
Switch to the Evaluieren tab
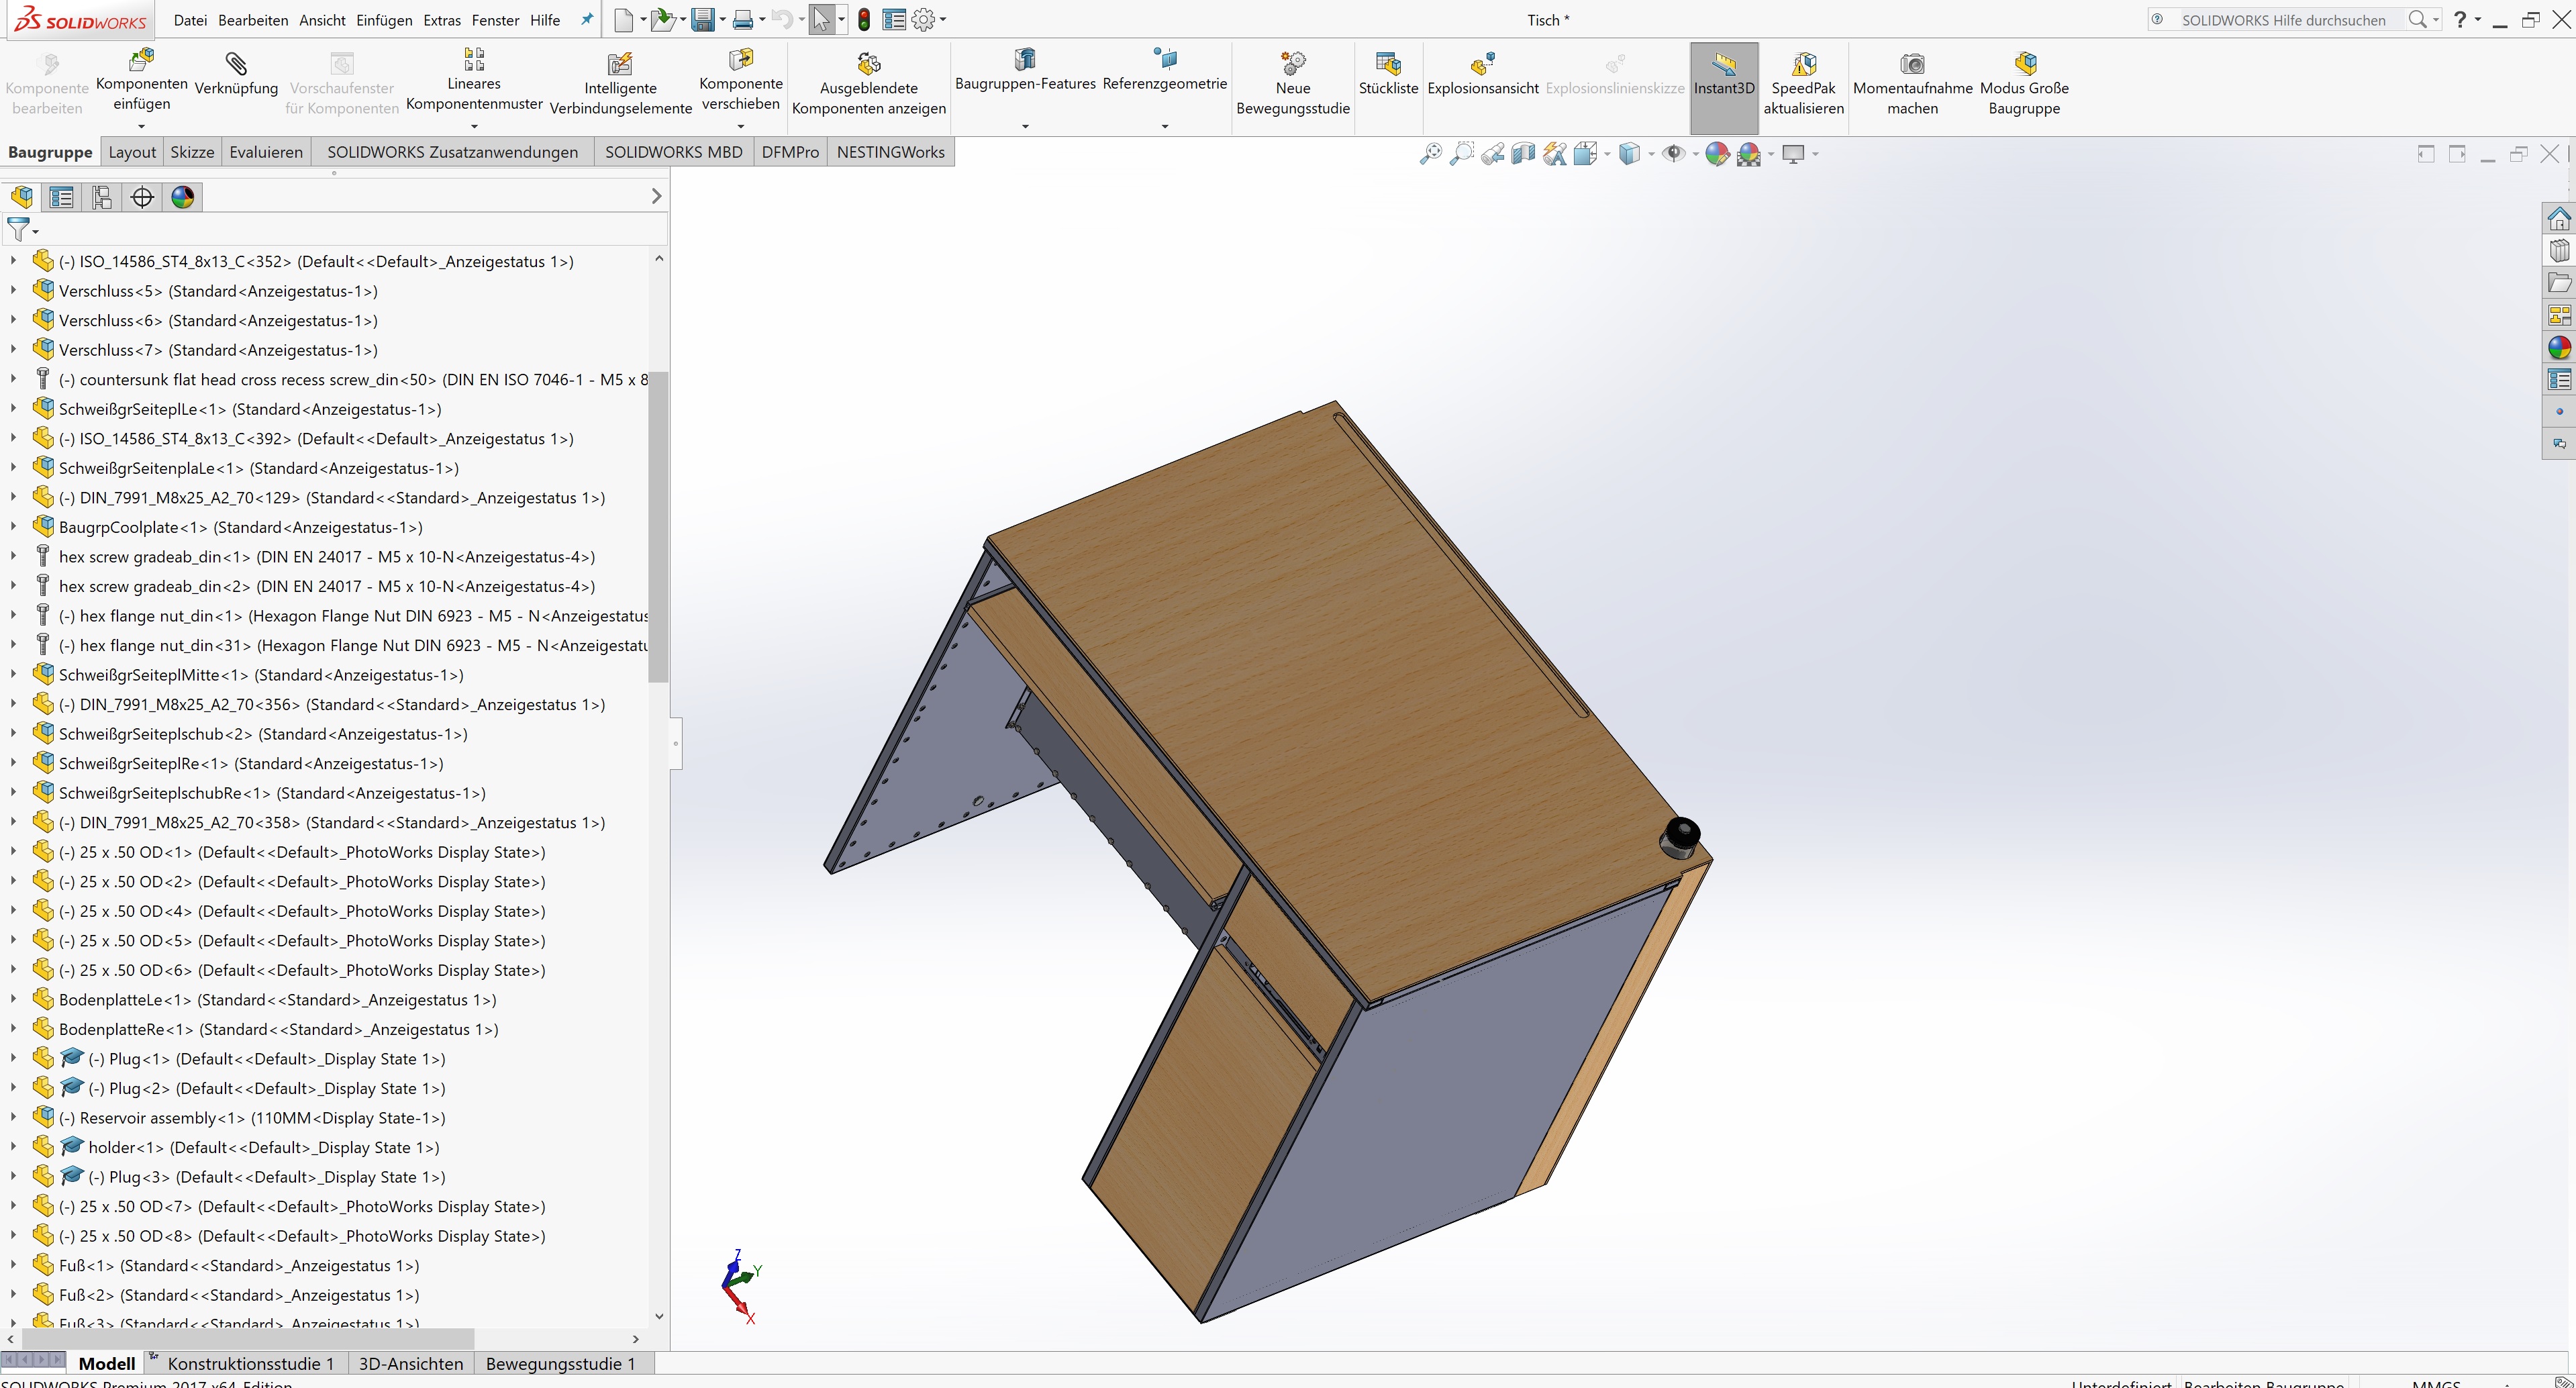click(x=266, y=152)
